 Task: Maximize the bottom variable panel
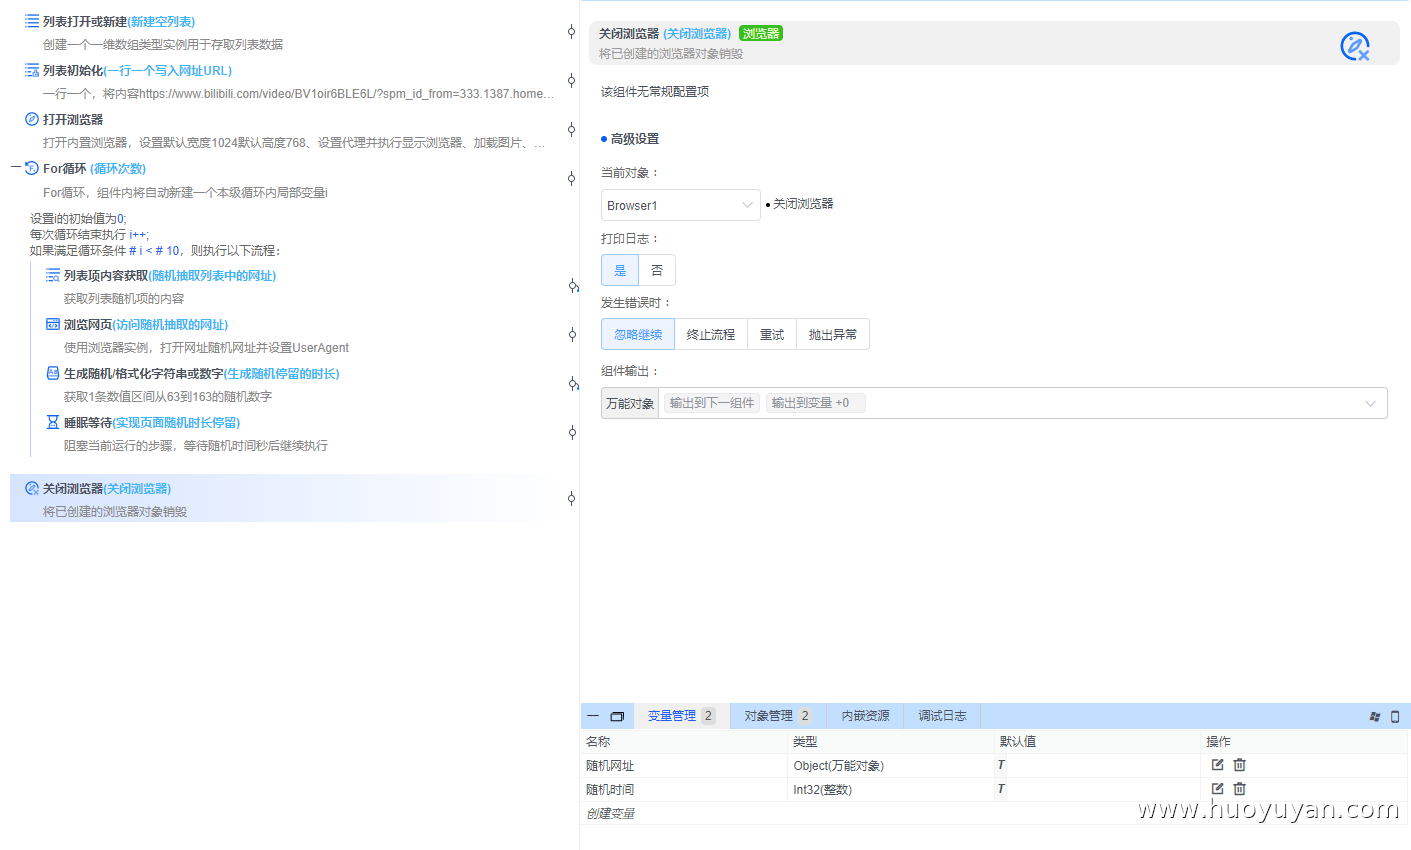point(617,716)
